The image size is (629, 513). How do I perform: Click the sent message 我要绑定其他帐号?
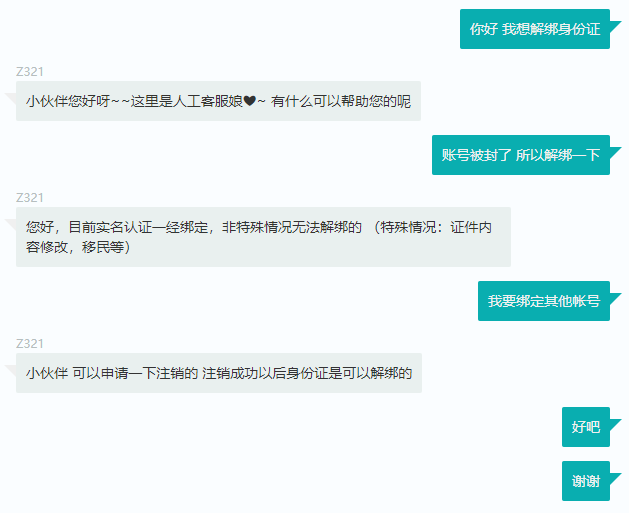pyautogui.click(x=543, y=301)
